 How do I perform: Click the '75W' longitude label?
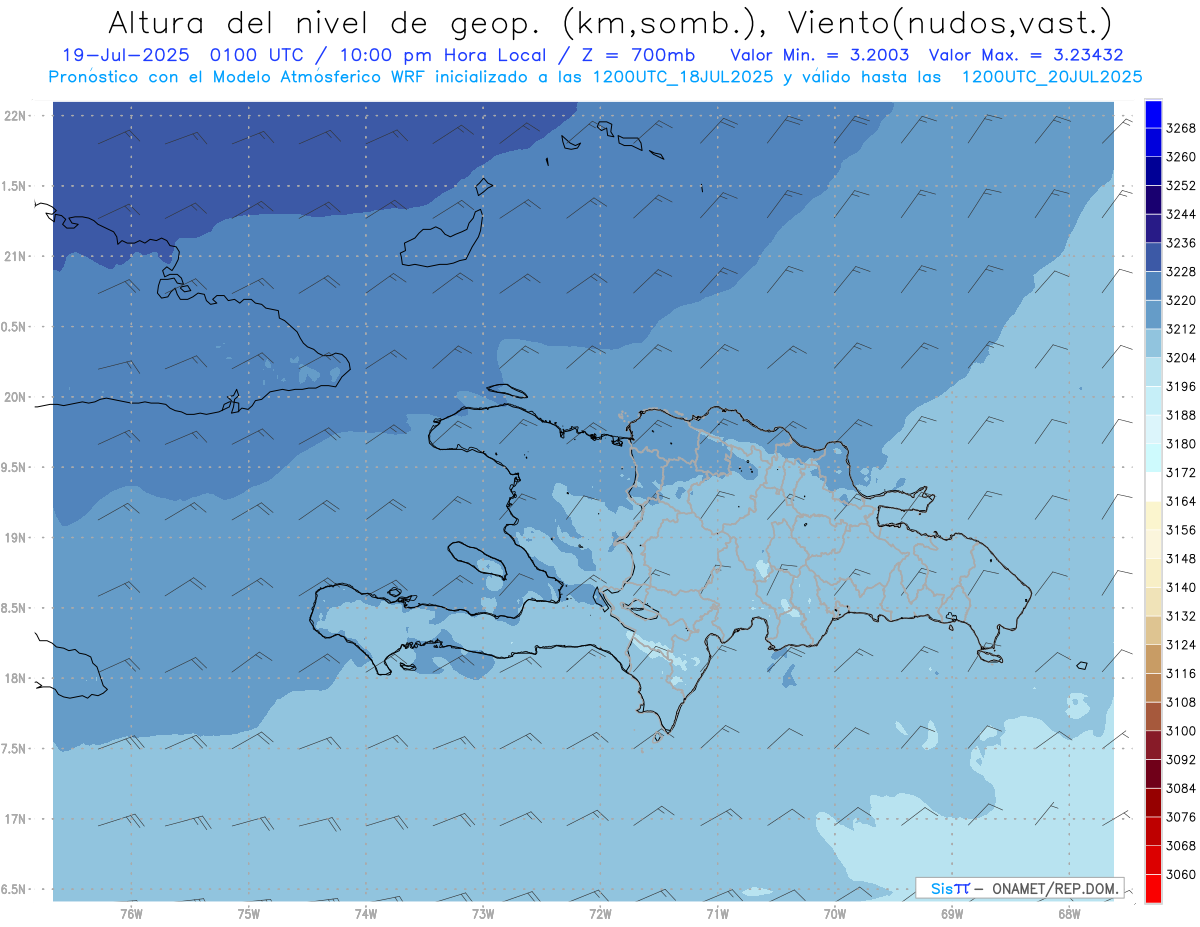[249, 914]
